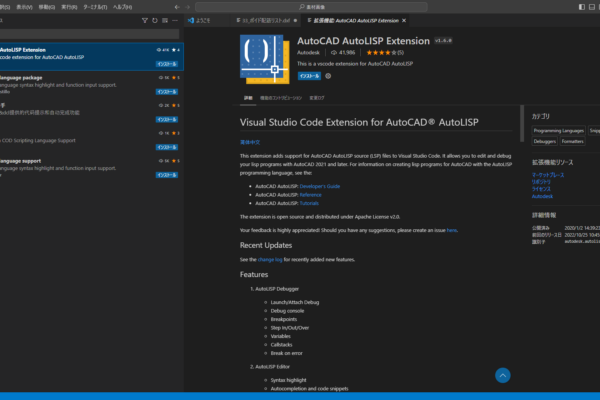
Task: Click the Autodesk publisher name
Action: (308, 53)
